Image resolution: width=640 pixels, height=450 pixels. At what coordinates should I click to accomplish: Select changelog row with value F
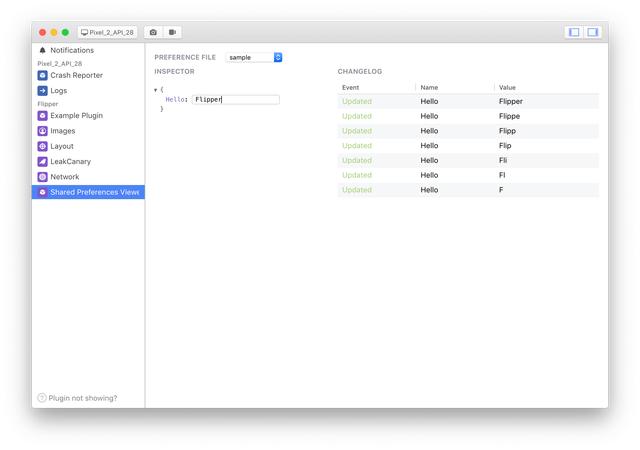coord(468,190)
